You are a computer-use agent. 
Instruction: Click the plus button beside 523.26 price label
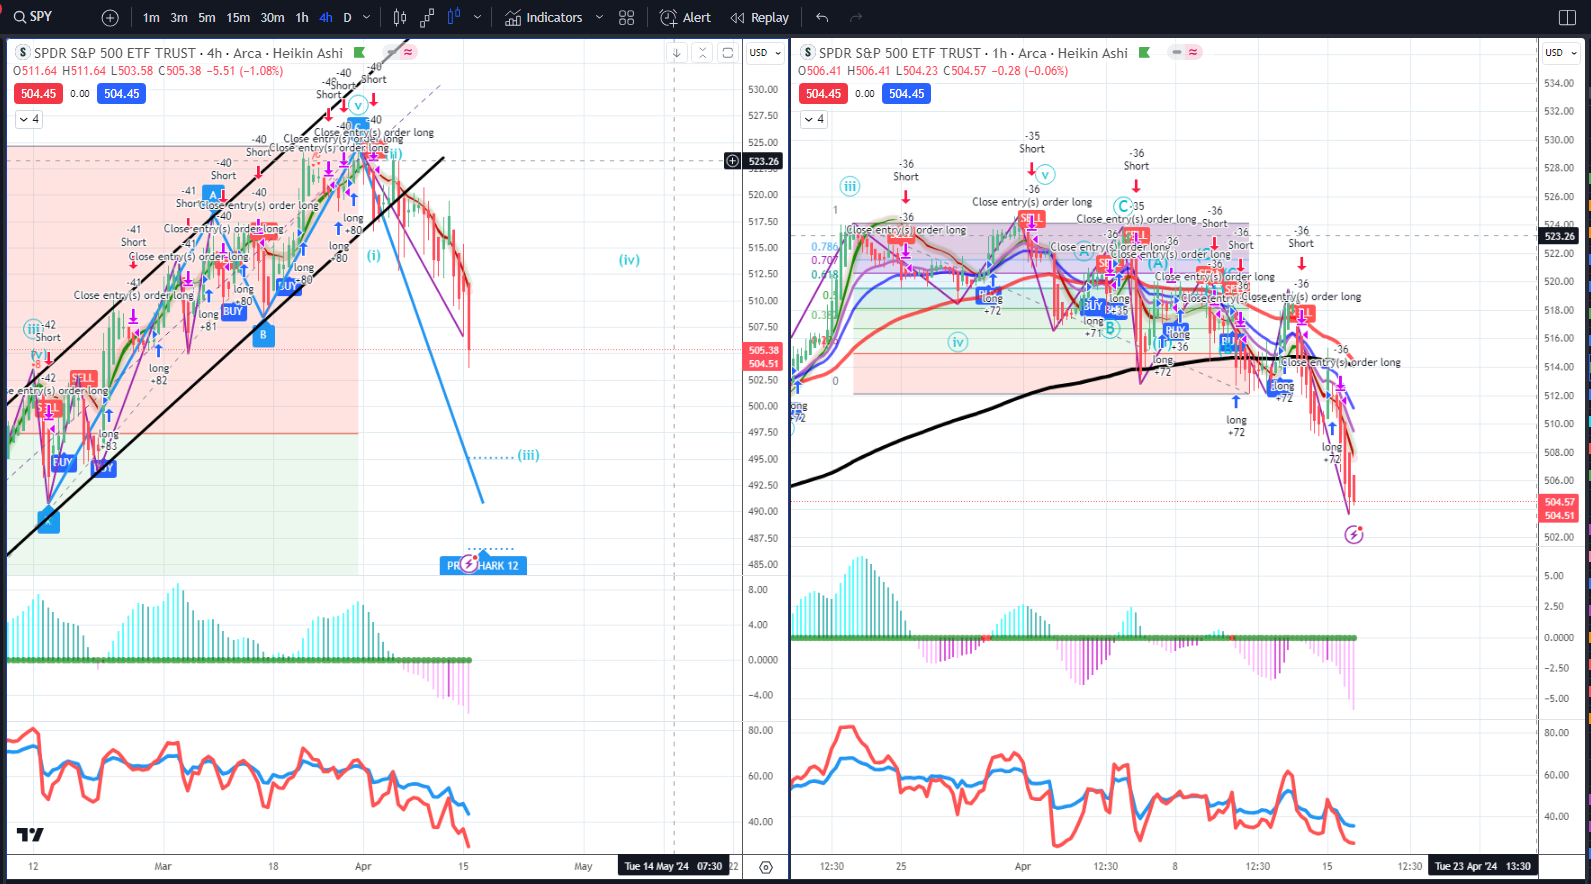[733, 161]
